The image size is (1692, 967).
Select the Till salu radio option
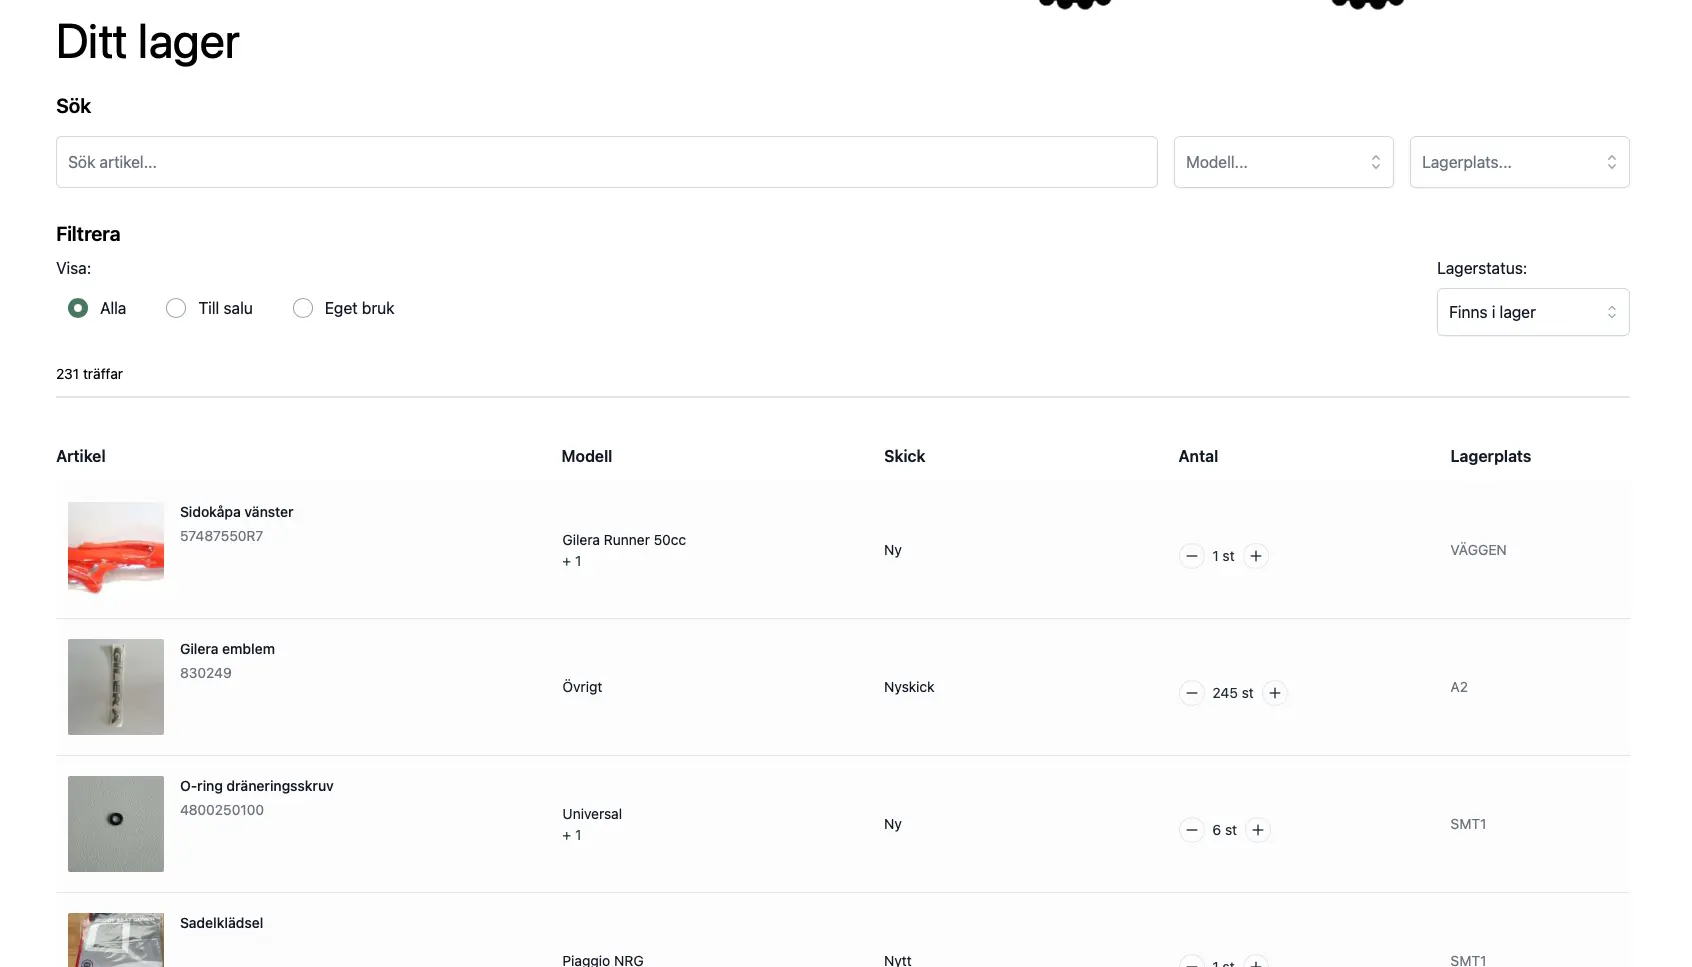coord(176,308)
